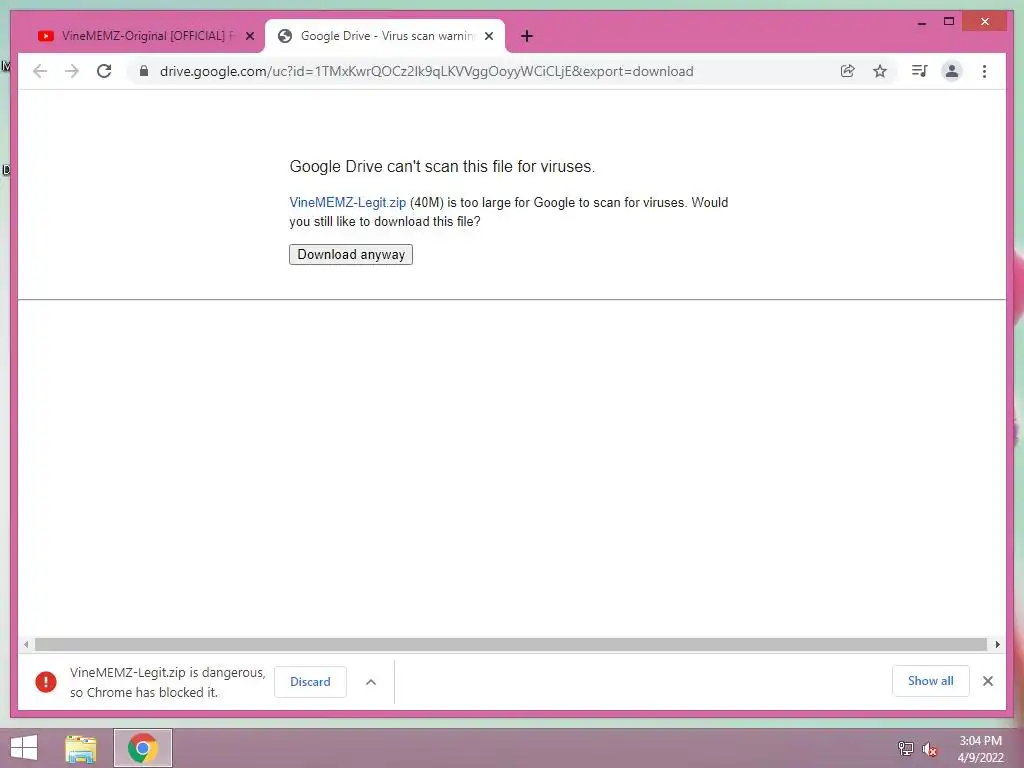Open the media control icon in the toolbar
This screenshot has width=1024, height=768.
tap(920, 71)
